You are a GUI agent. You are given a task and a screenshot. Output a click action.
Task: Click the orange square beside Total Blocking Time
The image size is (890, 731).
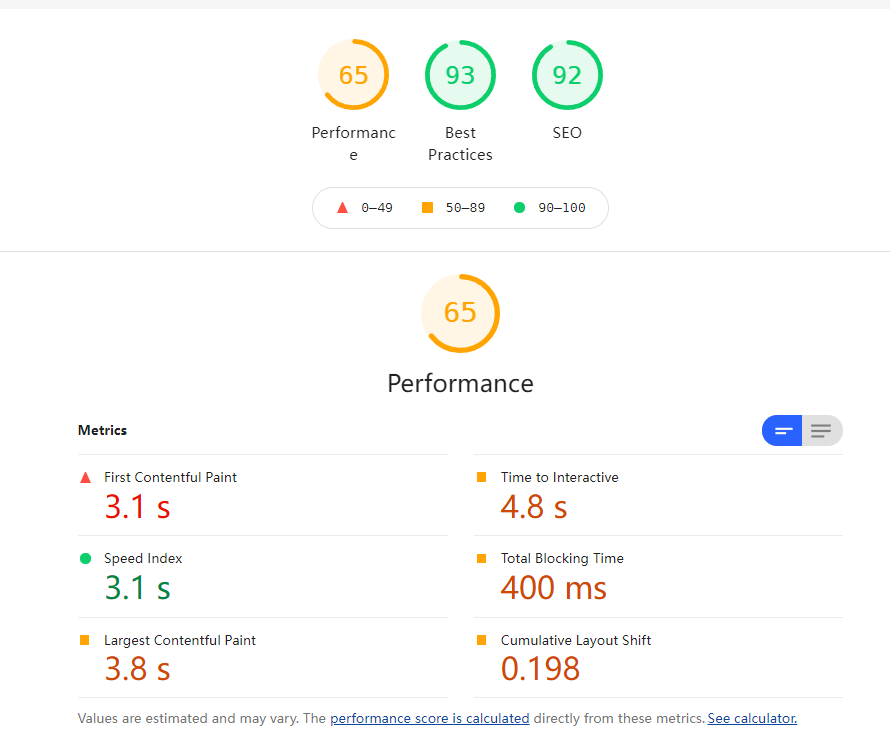tap(482, 559)
